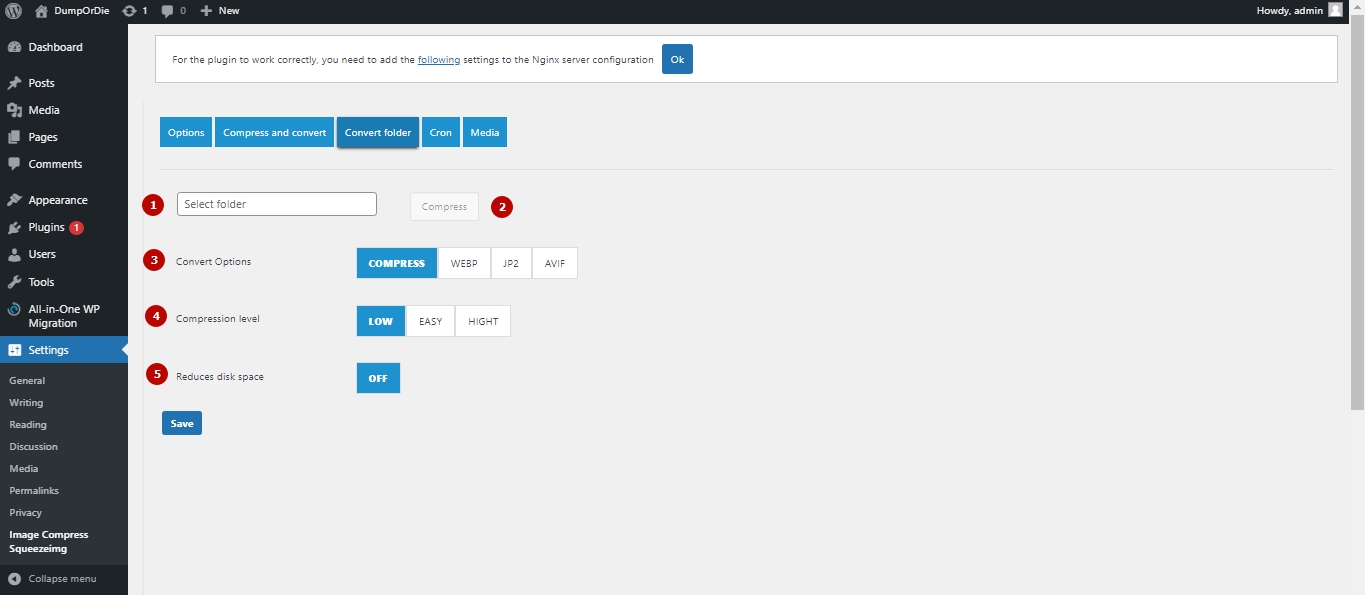Click the Compression level label

coord(218,319)
